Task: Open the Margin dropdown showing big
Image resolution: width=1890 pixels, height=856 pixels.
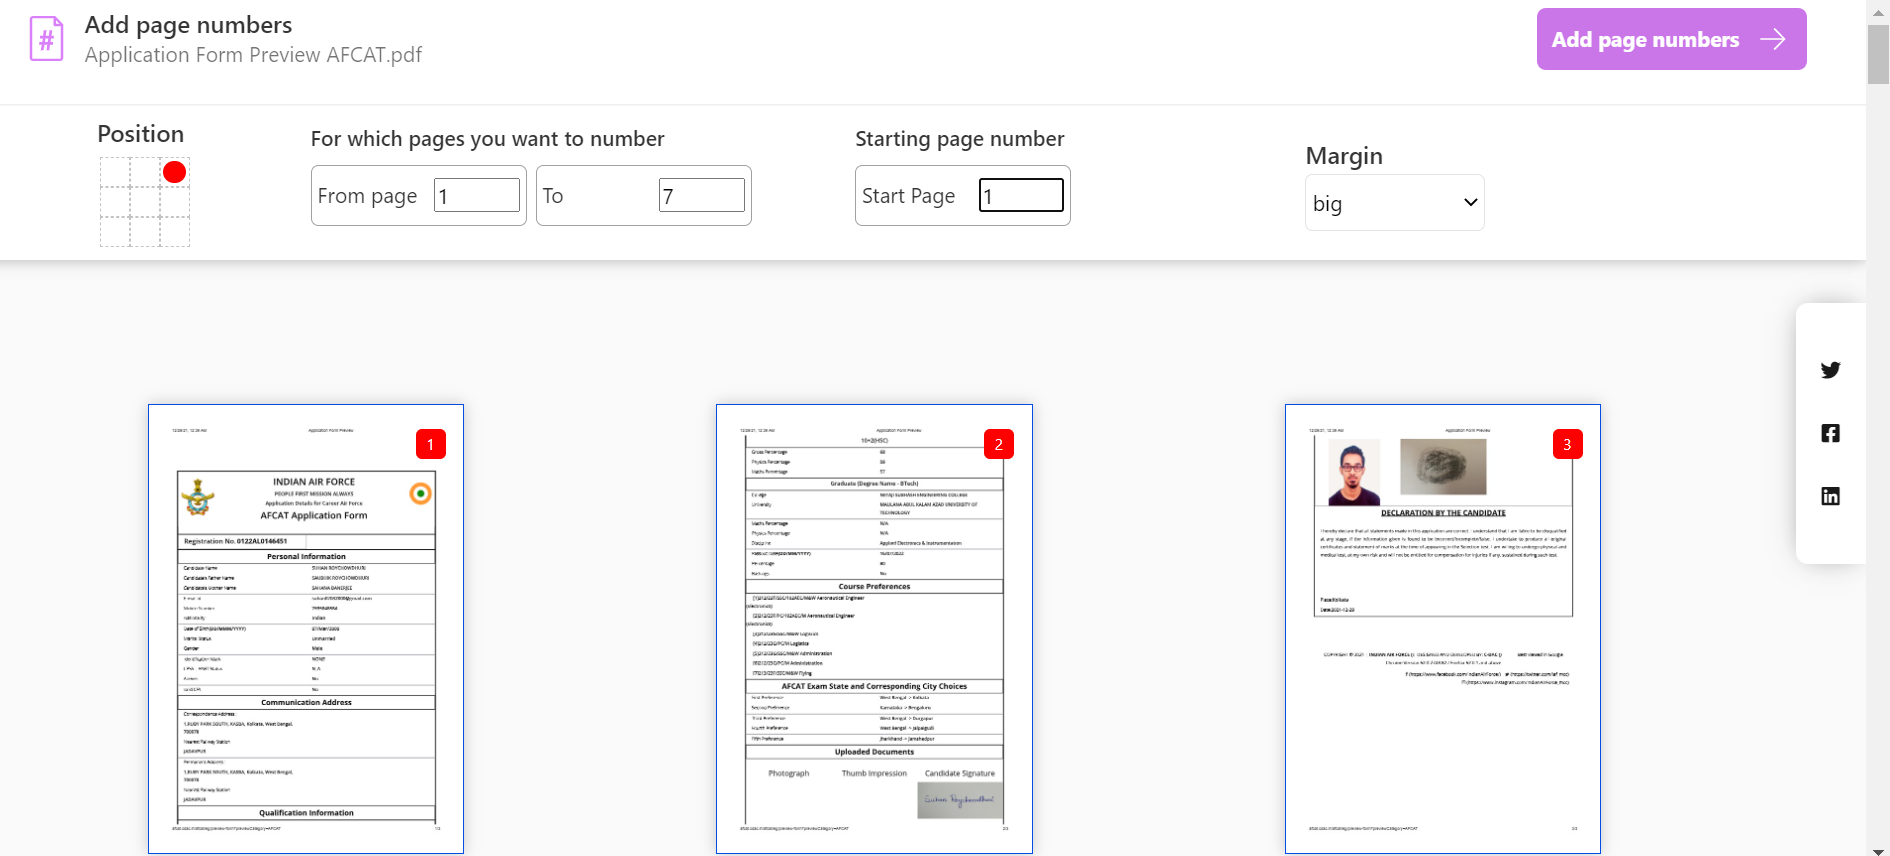Action: (1394, 203)
